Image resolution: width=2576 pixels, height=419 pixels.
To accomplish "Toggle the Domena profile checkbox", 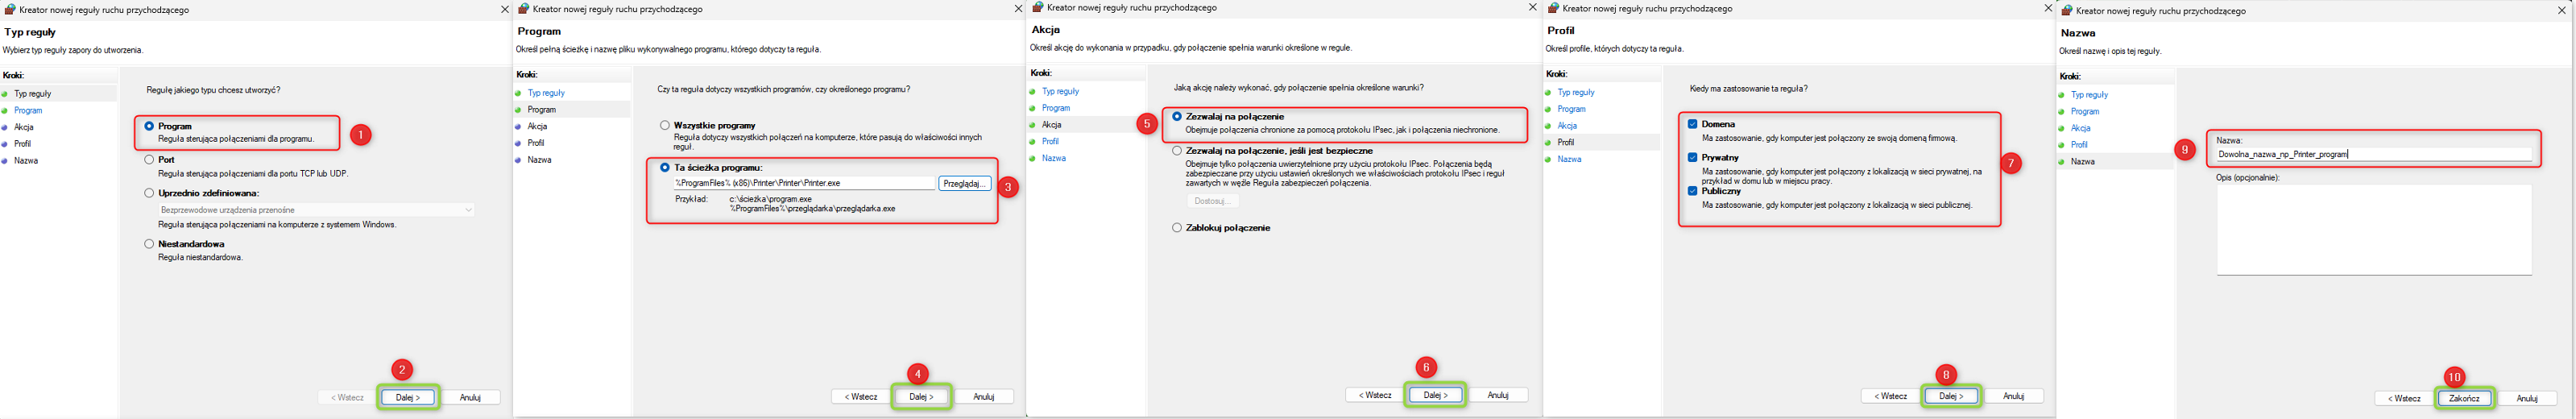I will pos(1693,124).
